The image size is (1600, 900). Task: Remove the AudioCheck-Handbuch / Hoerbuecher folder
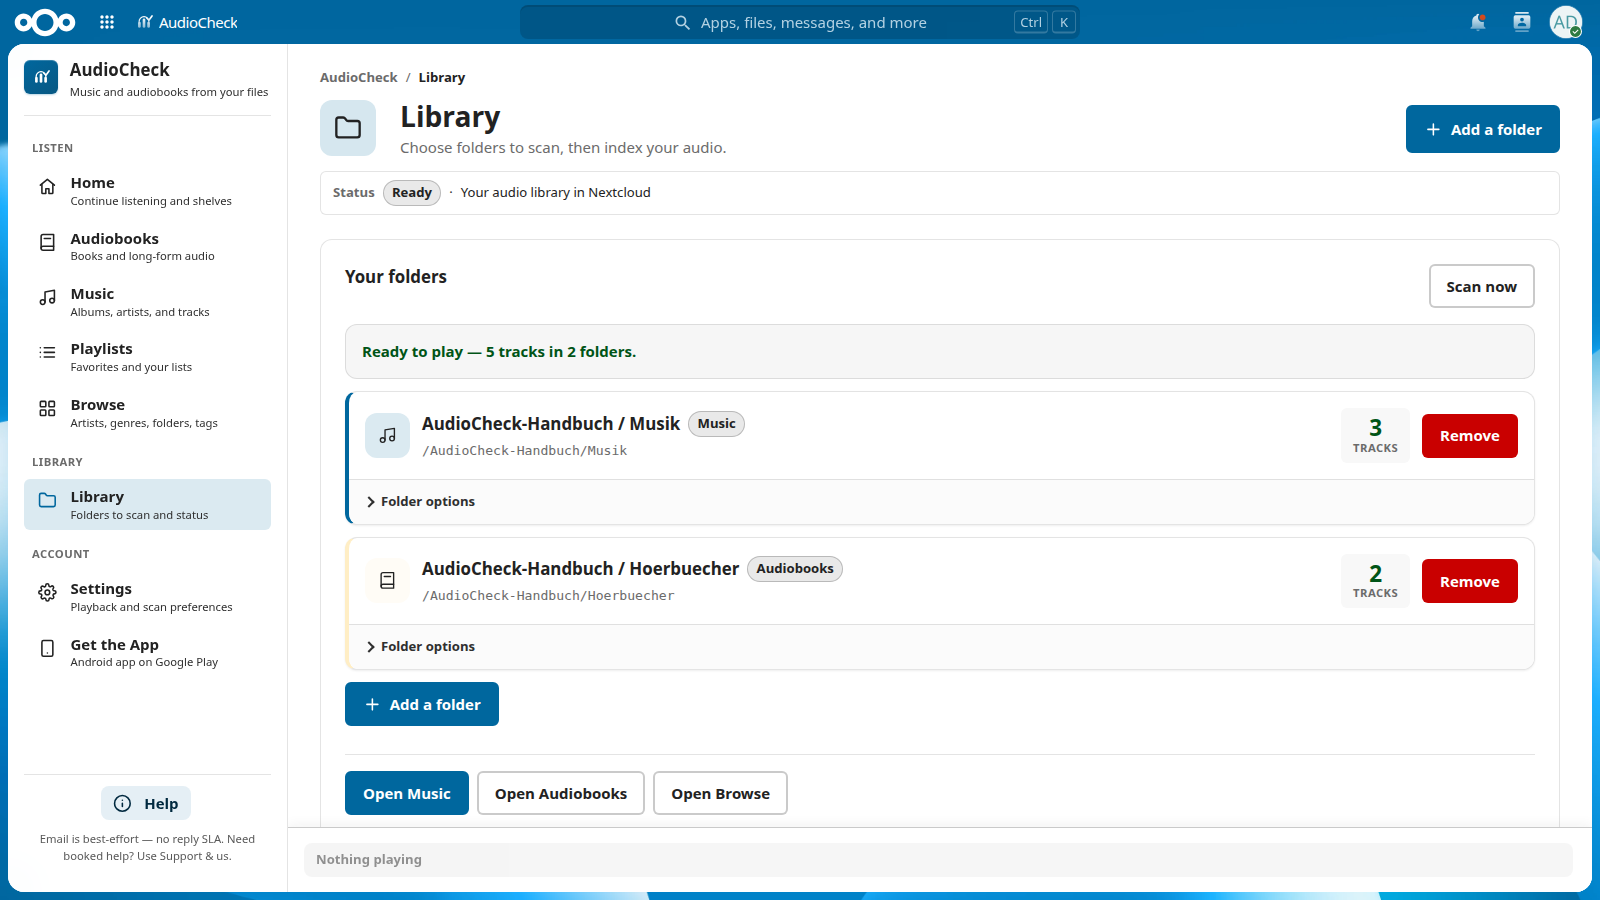coord(1470,581)
